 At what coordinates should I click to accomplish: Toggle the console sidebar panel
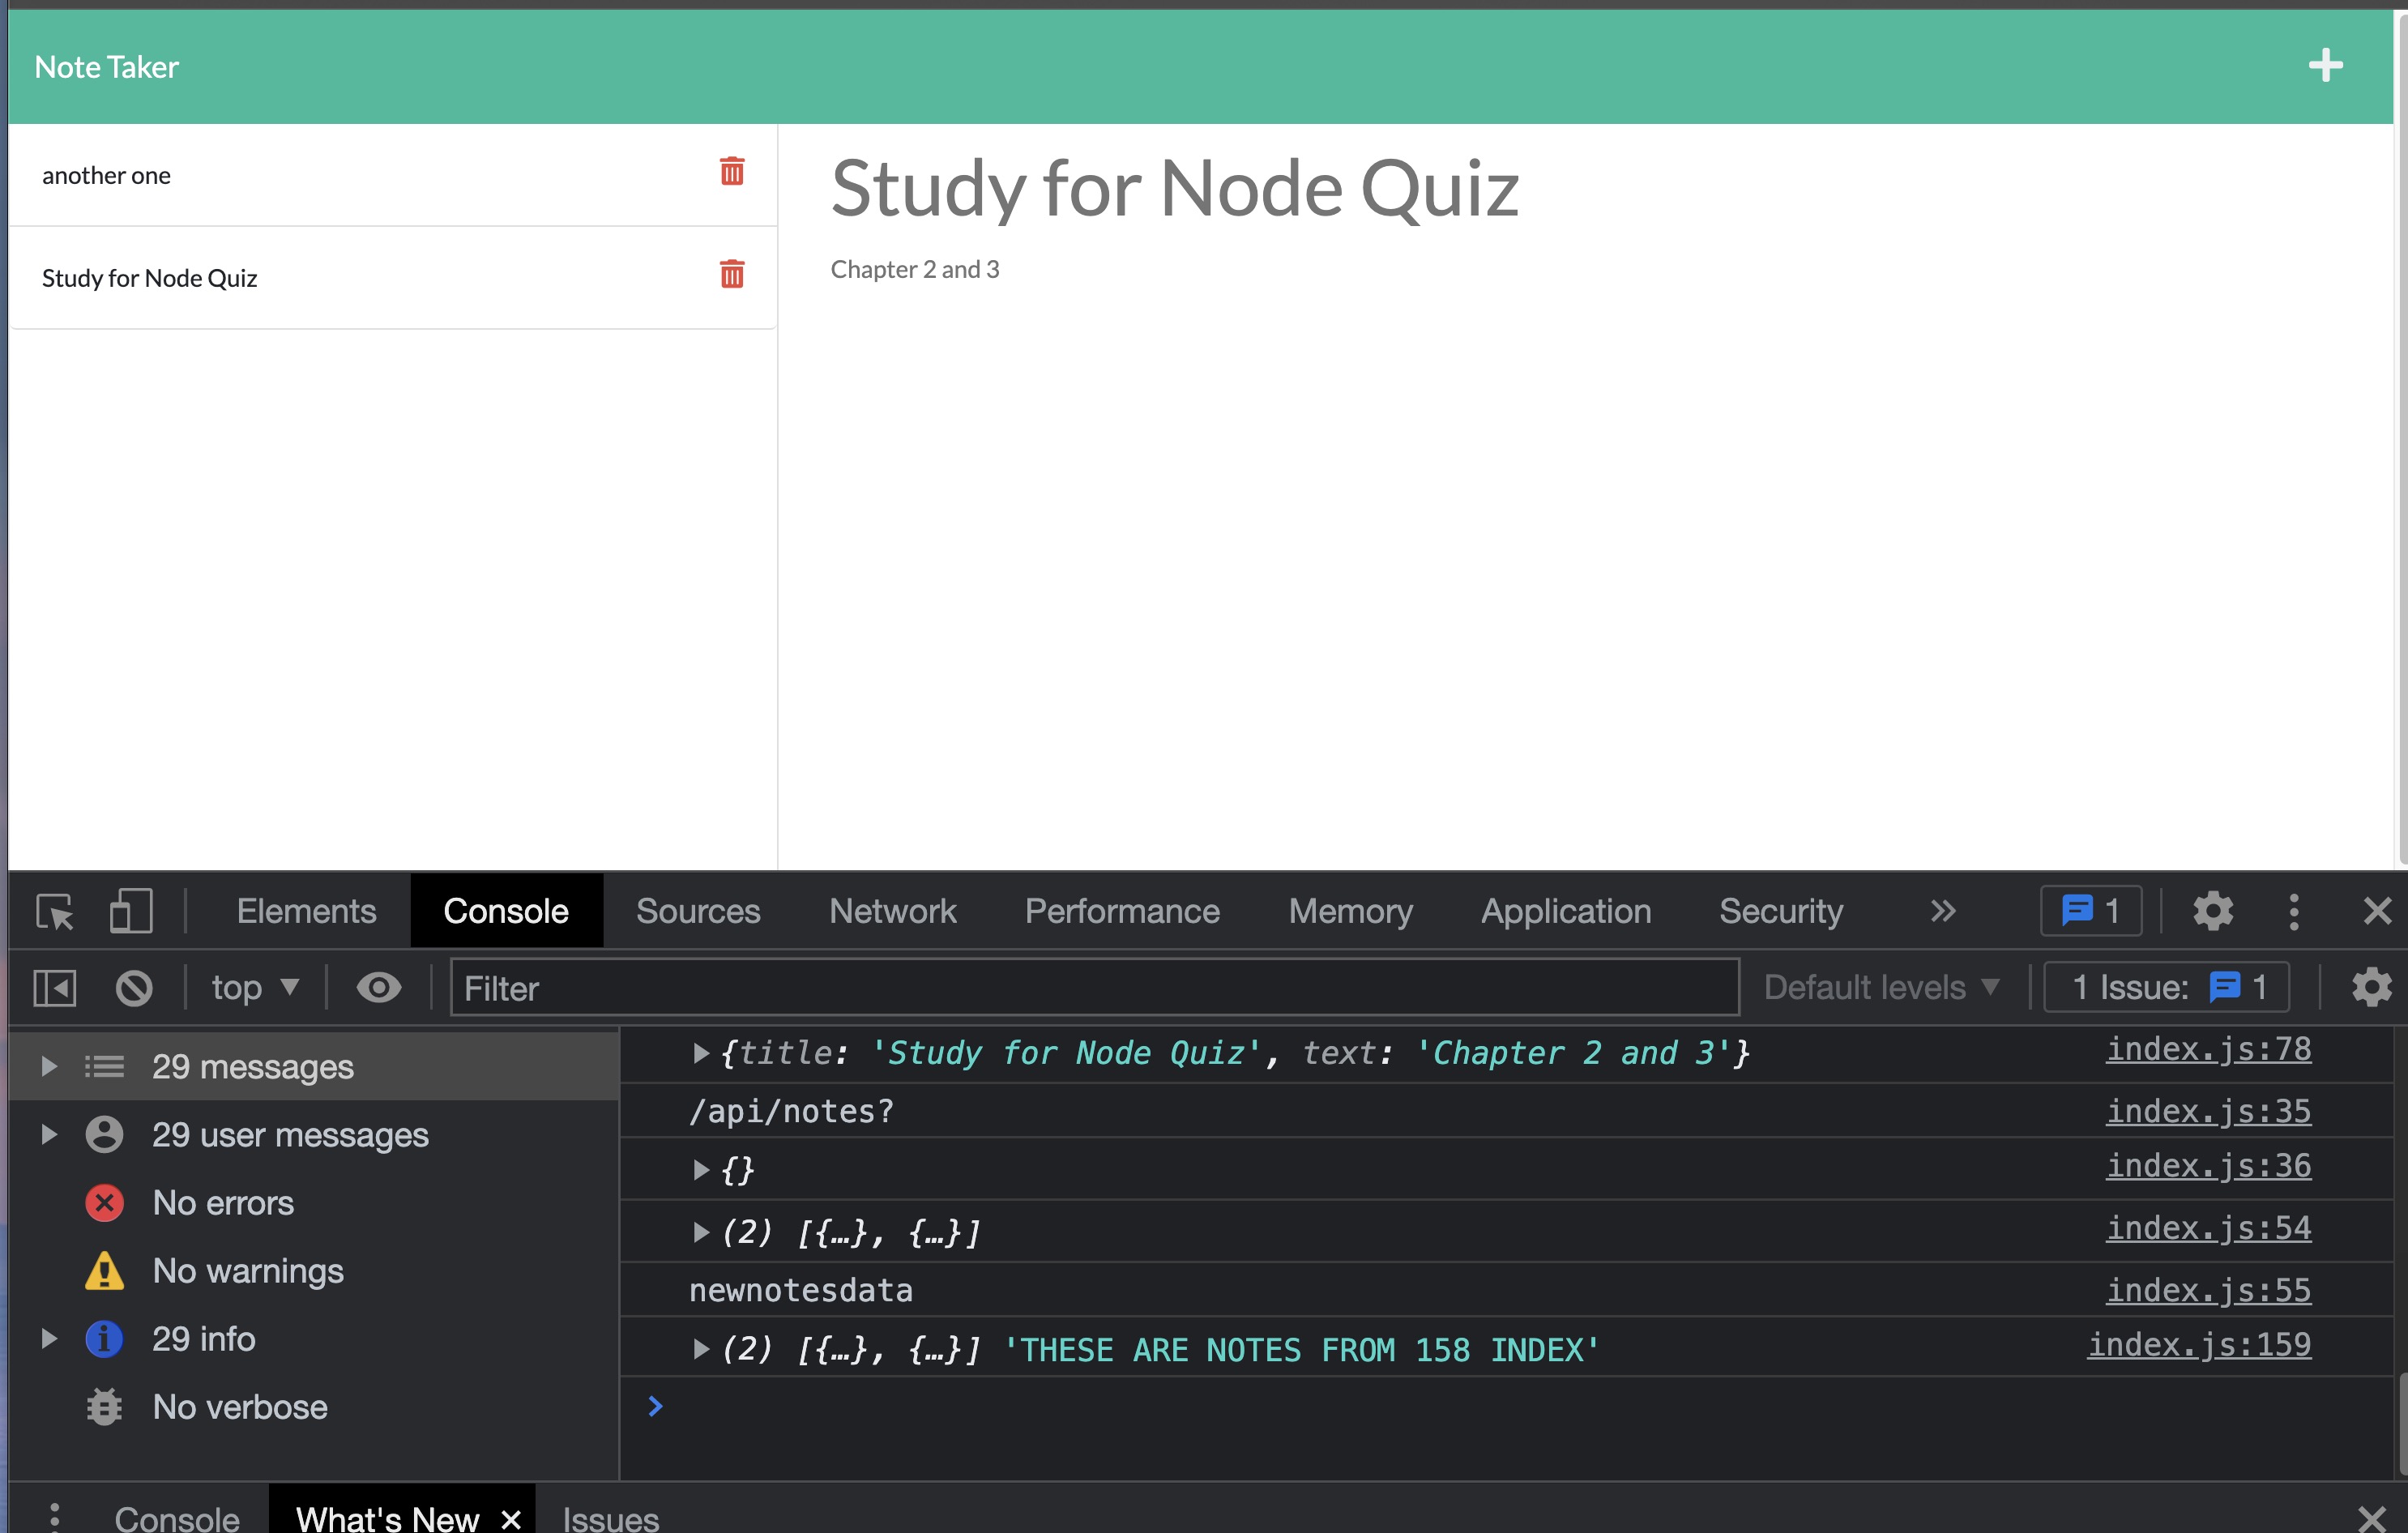(x=55, y=988)
